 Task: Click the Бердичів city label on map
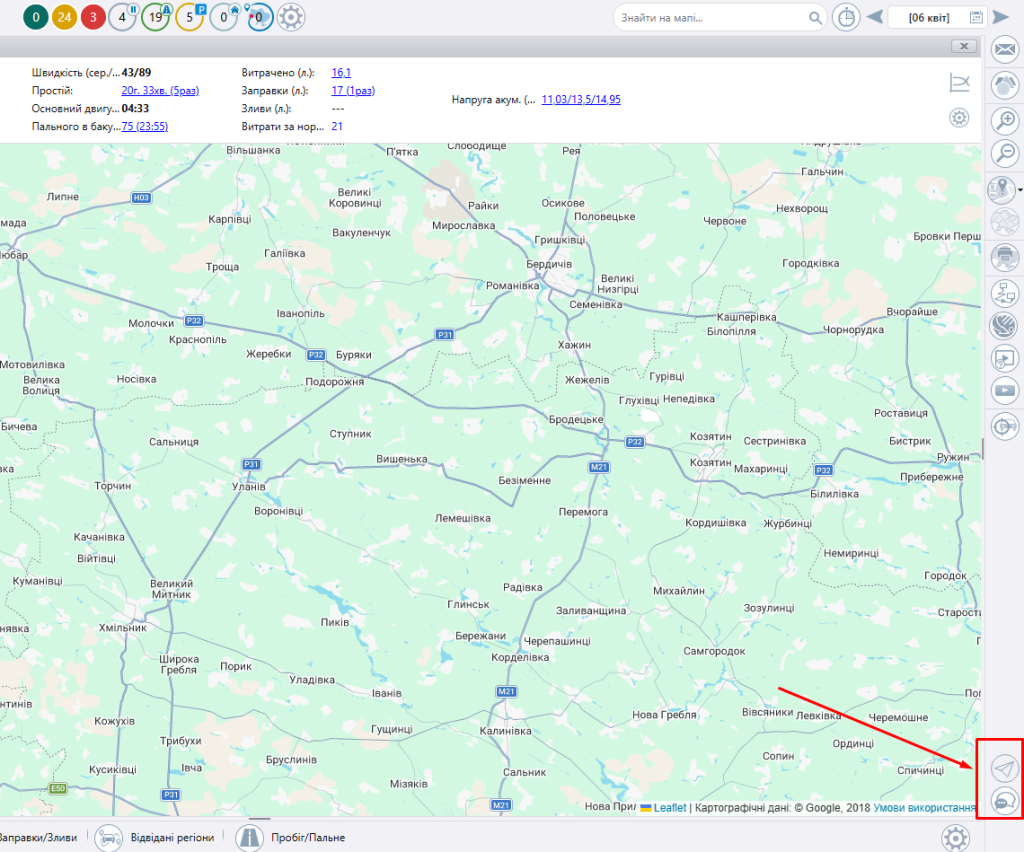click(x=549, y=264)
